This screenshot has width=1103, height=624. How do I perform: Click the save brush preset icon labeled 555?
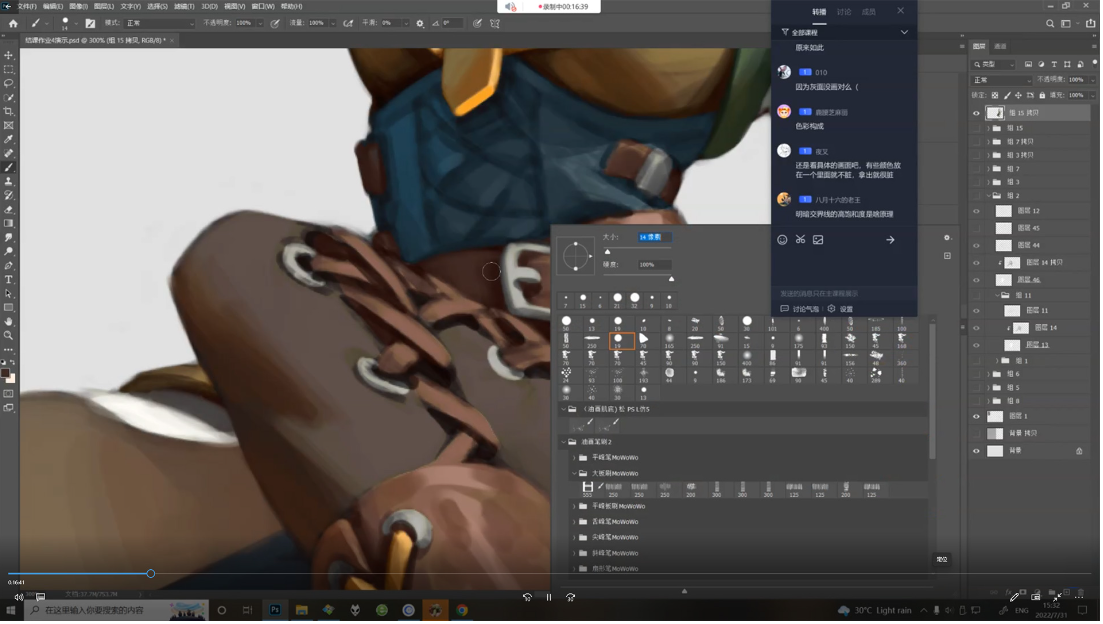(587, 487)
